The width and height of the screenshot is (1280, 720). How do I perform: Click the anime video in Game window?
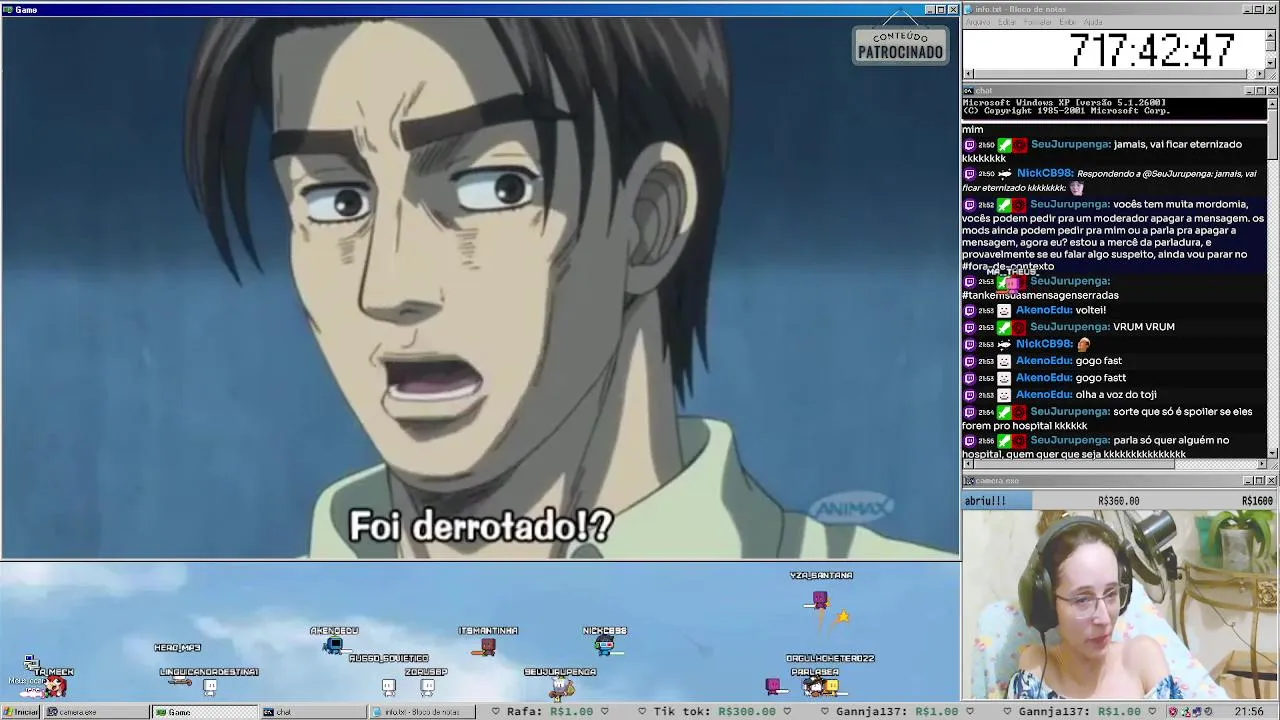(x=480, y=288)
